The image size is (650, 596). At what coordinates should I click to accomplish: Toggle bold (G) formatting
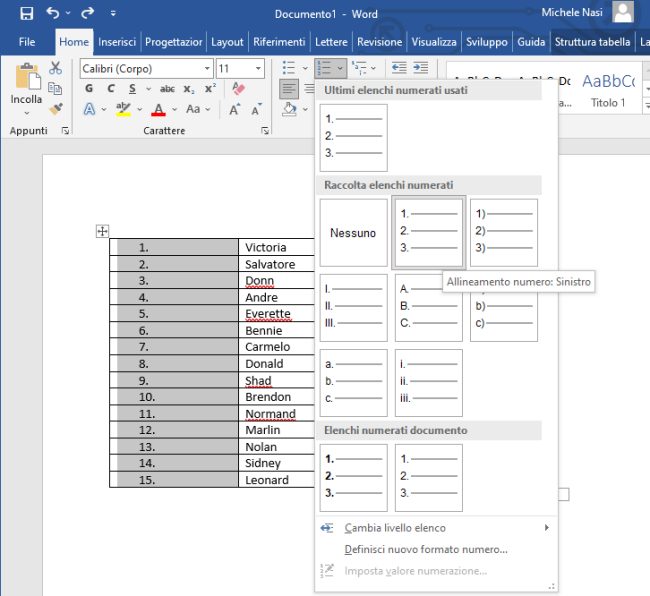tap(89, 88)
